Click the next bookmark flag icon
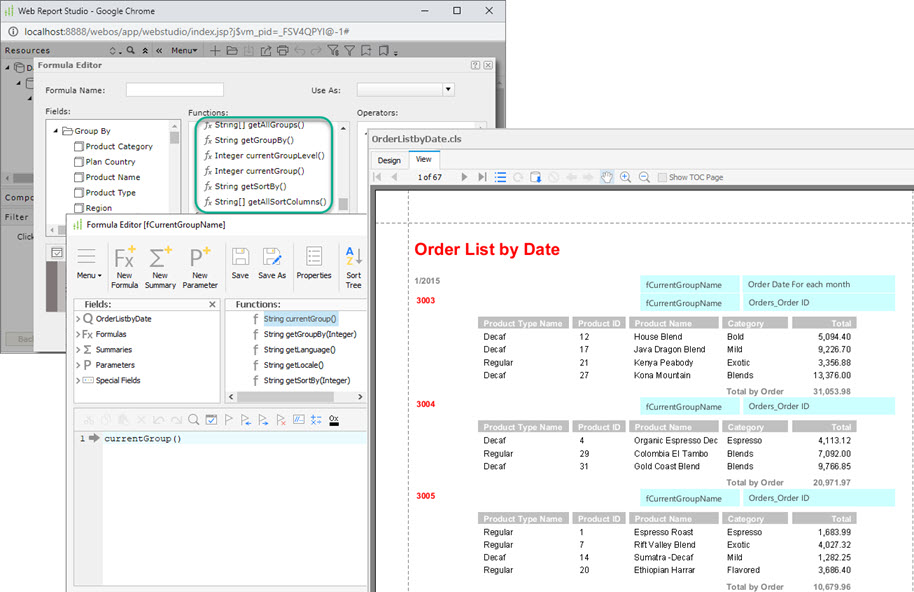 (x=263, y=420)
